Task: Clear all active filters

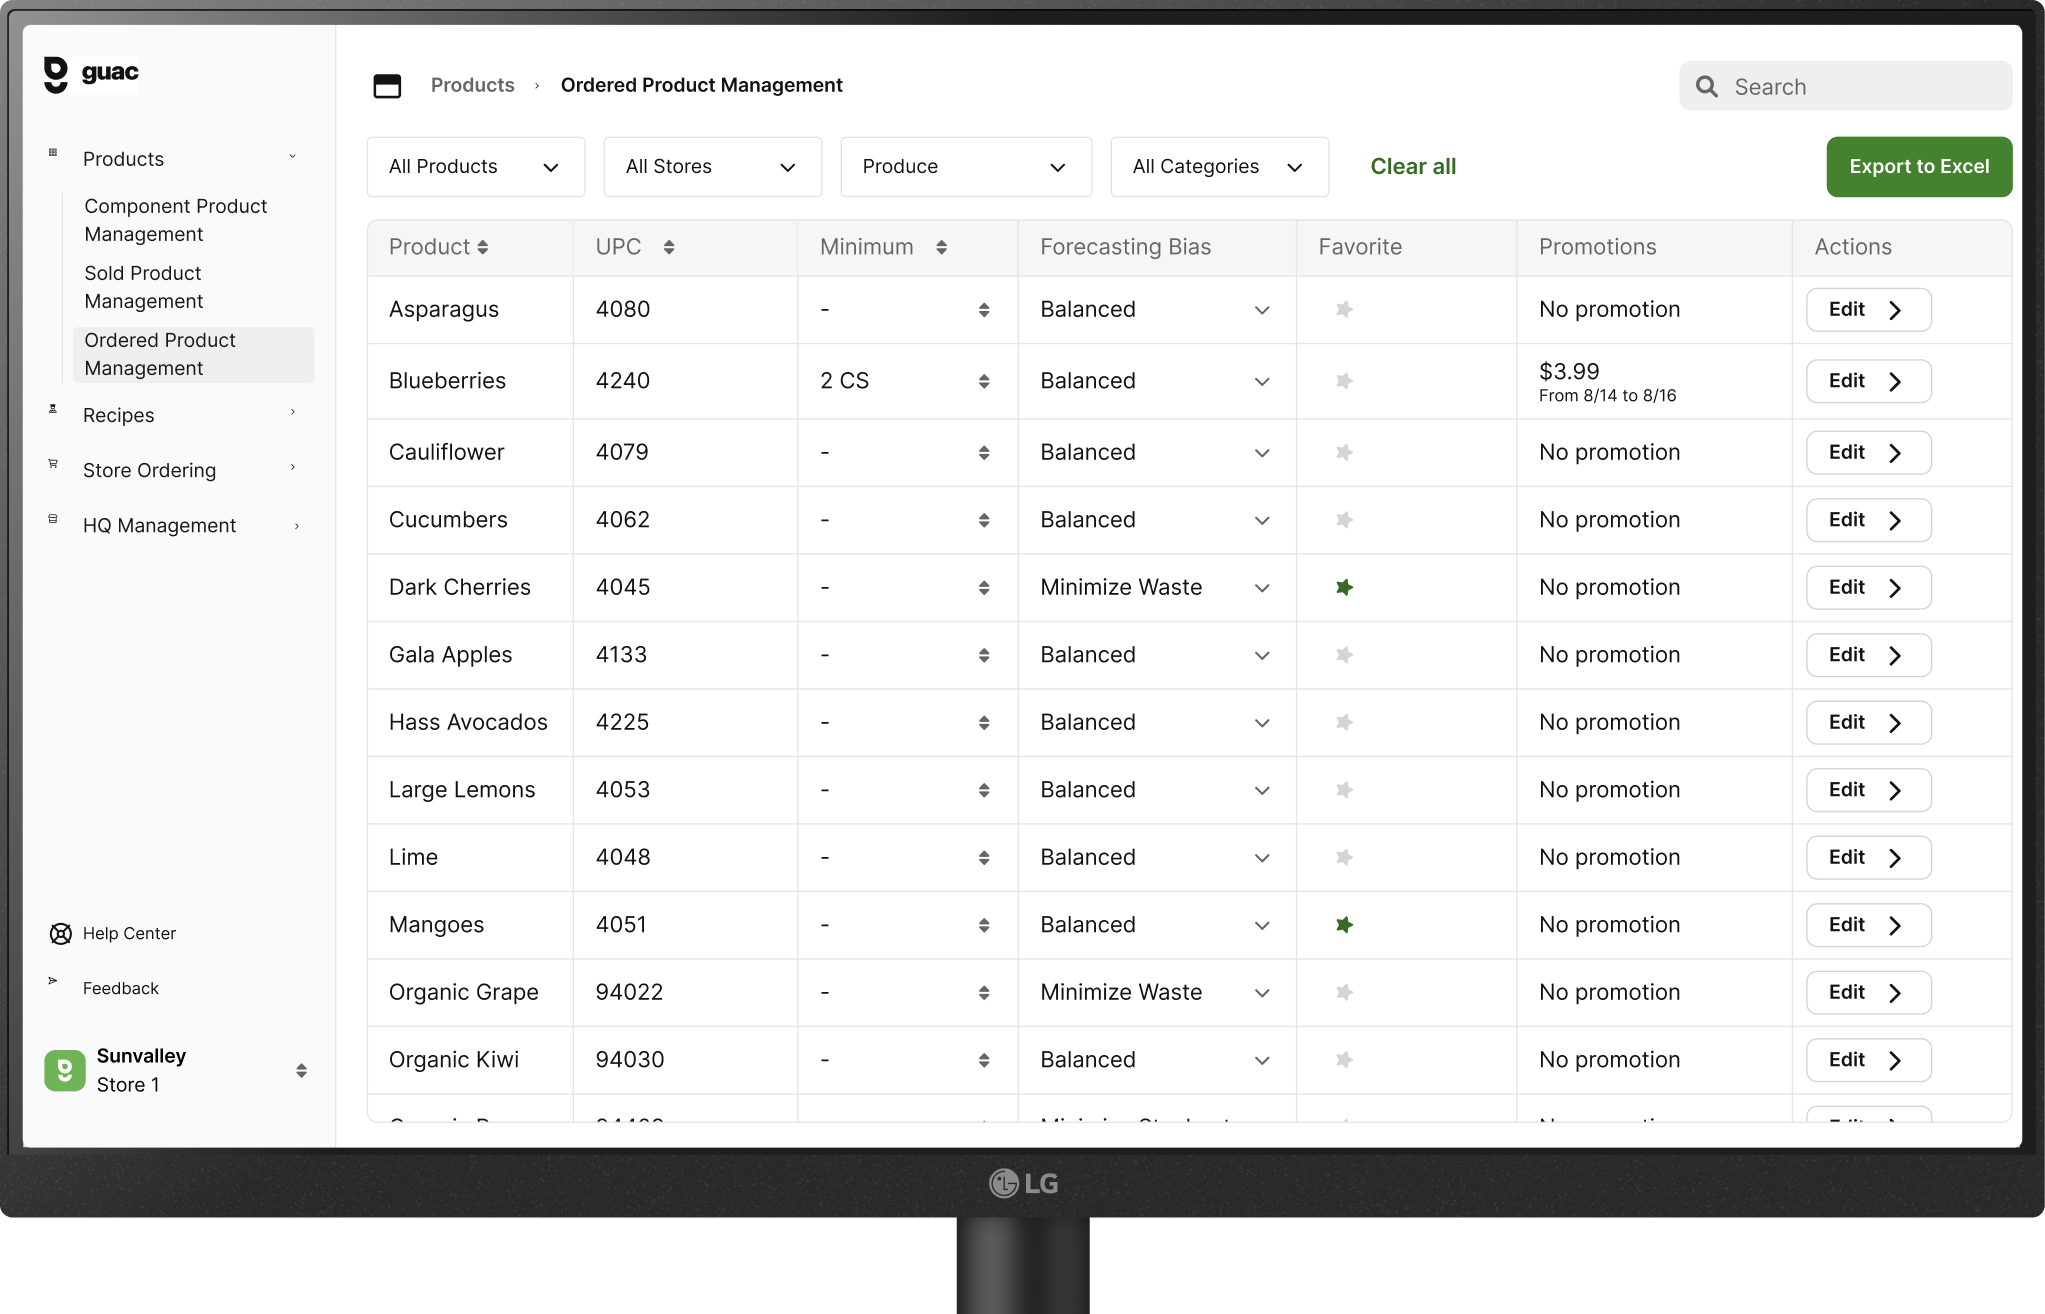Action: click(1412, 166)
